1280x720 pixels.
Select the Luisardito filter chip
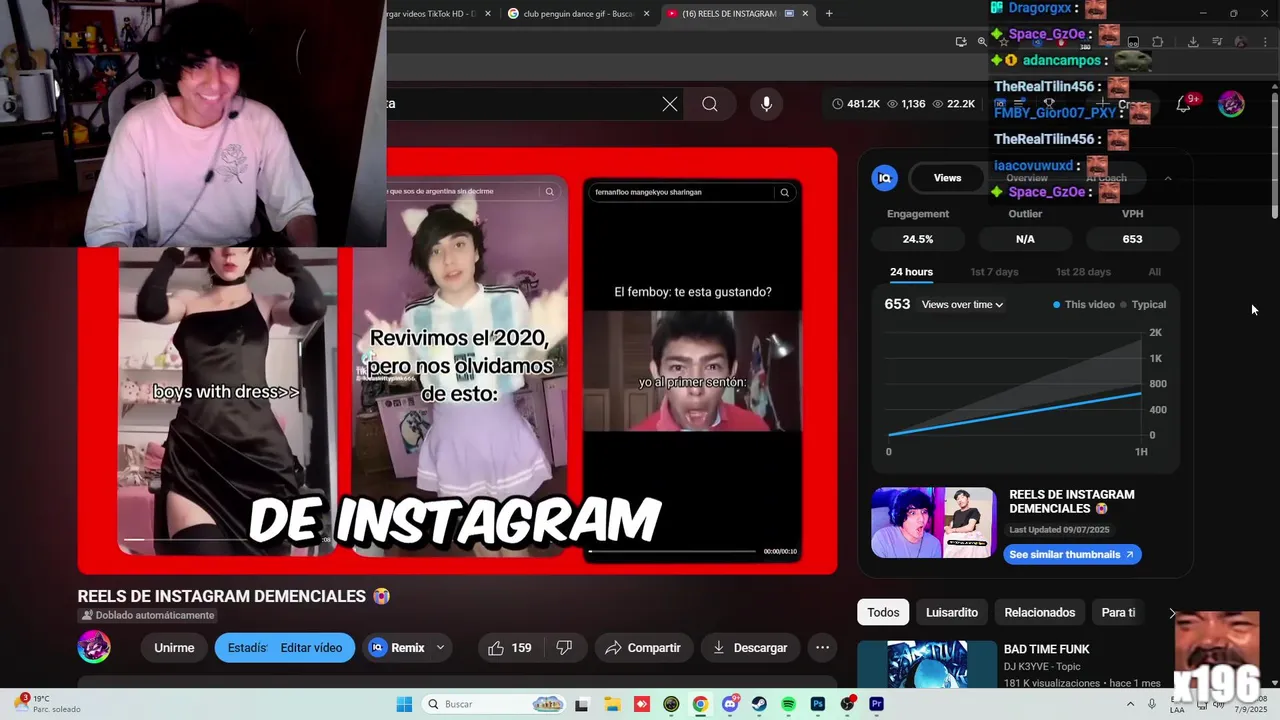click(x=952, y=613)
